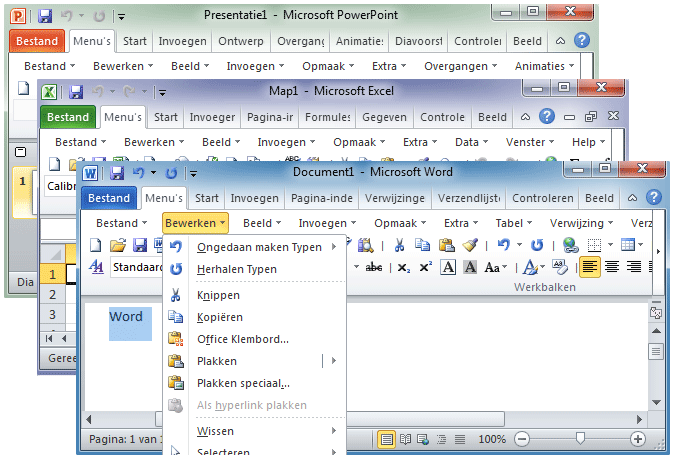Viewport: 680px width, 460px height.
Task: Toggle align right in Word toolbar
Action: click(x=634, y=267)
